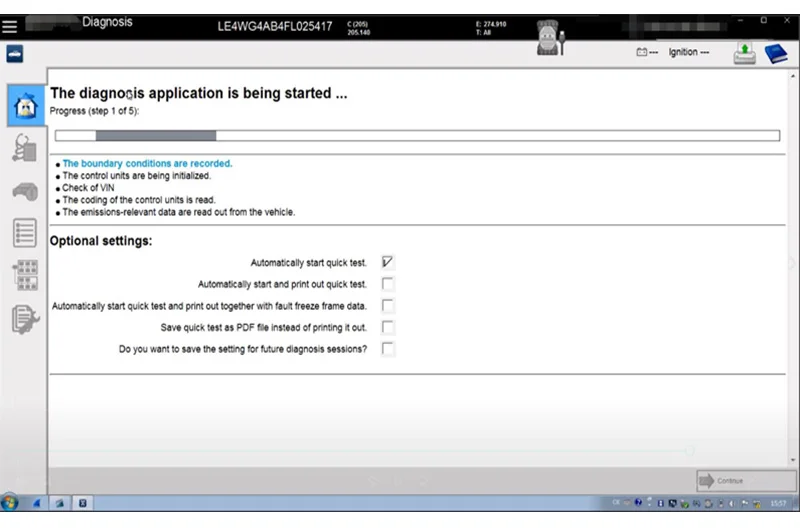The image size is (800, 530).
Task: Open the control unit grid sidebar icon
Action: (25, 275)
